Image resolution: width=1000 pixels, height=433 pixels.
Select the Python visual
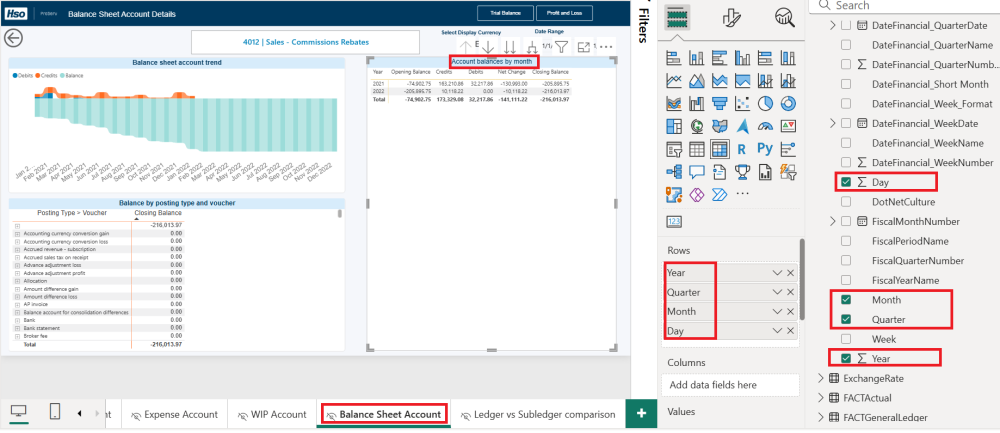[765, 149]
